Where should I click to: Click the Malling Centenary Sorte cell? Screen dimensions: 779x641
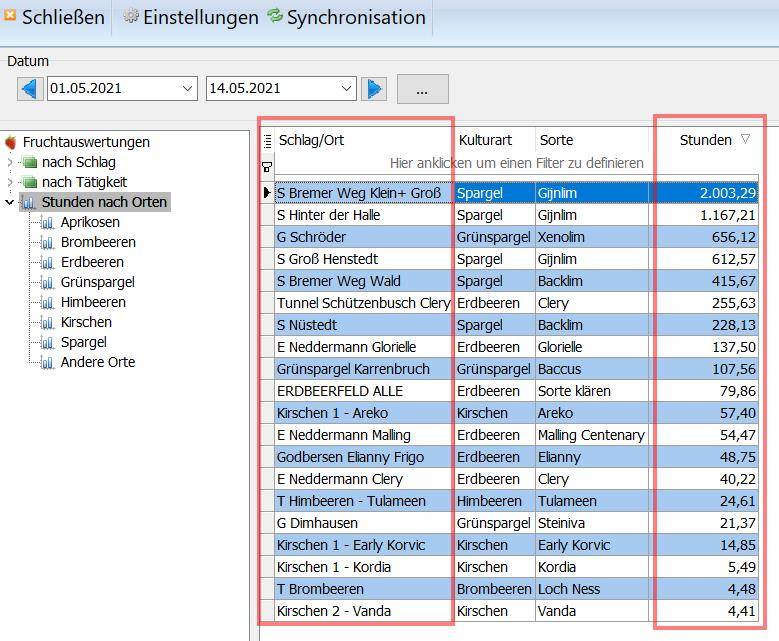point(592,435)
